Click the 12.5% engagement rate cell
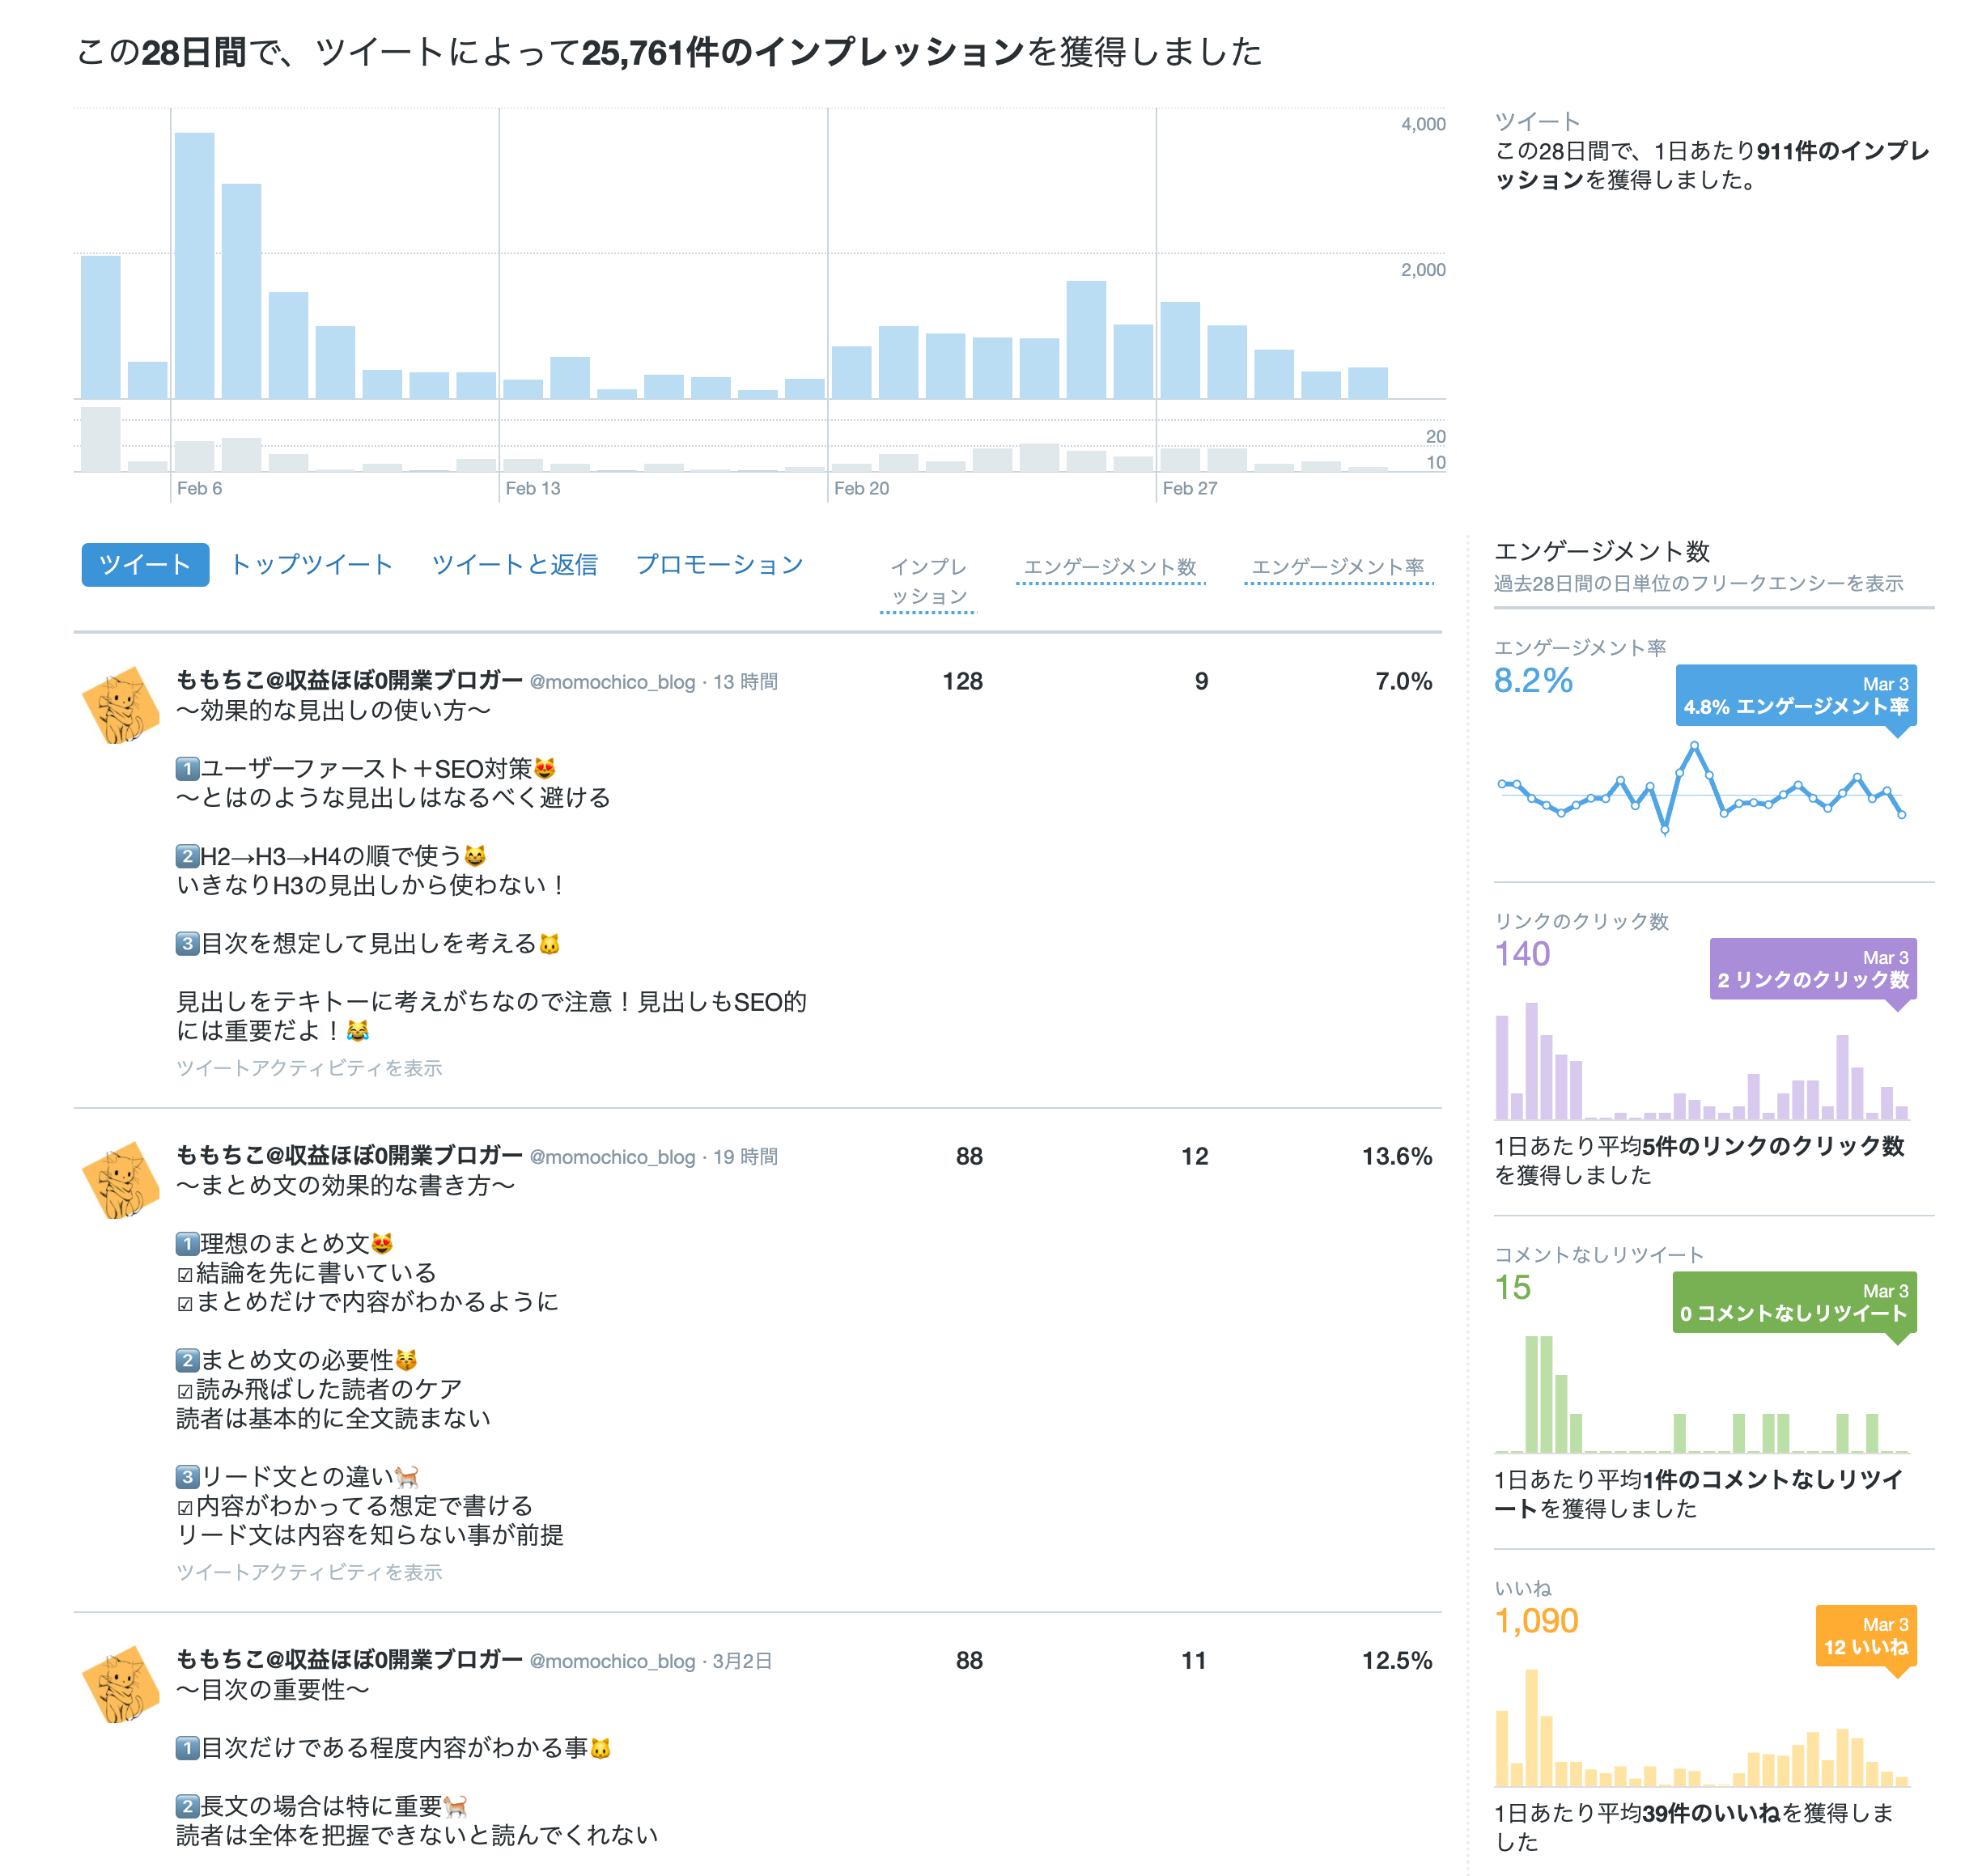The image size is (1965, 1876). (x=1396, y=1661)
